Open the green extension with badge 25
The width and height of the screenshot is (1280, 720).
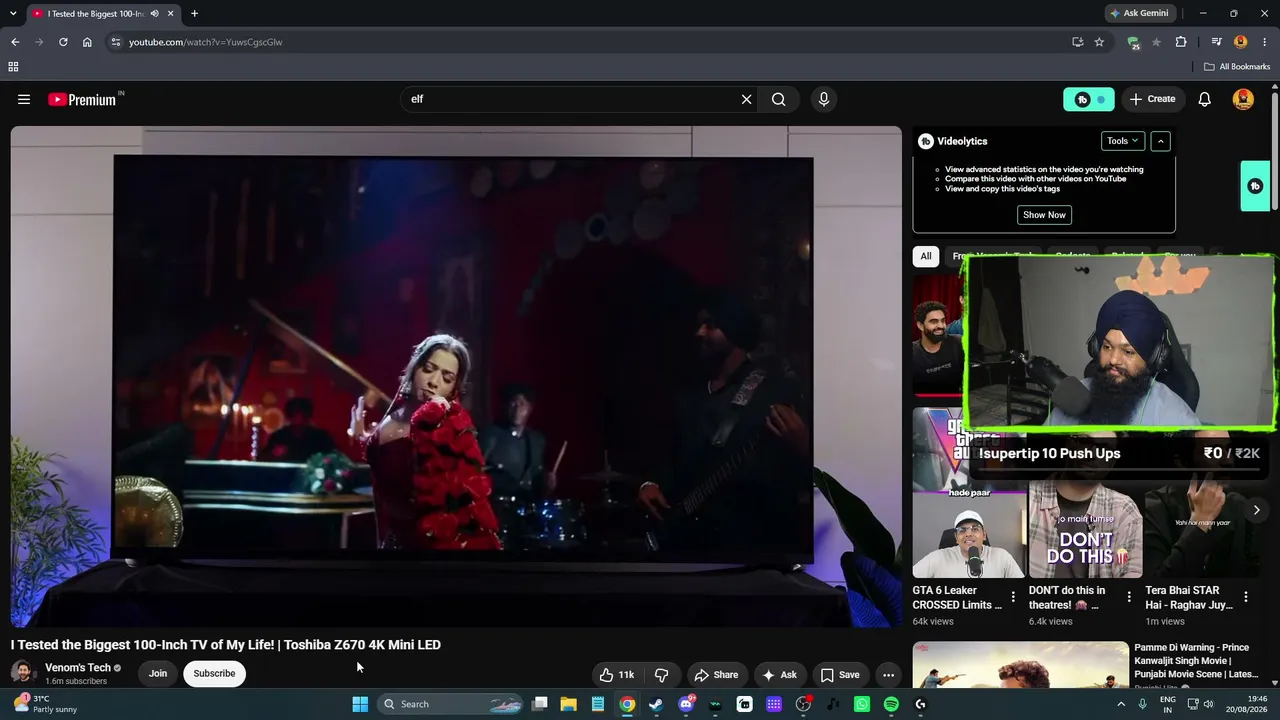pyautogui.click(x=1133, y=42)
